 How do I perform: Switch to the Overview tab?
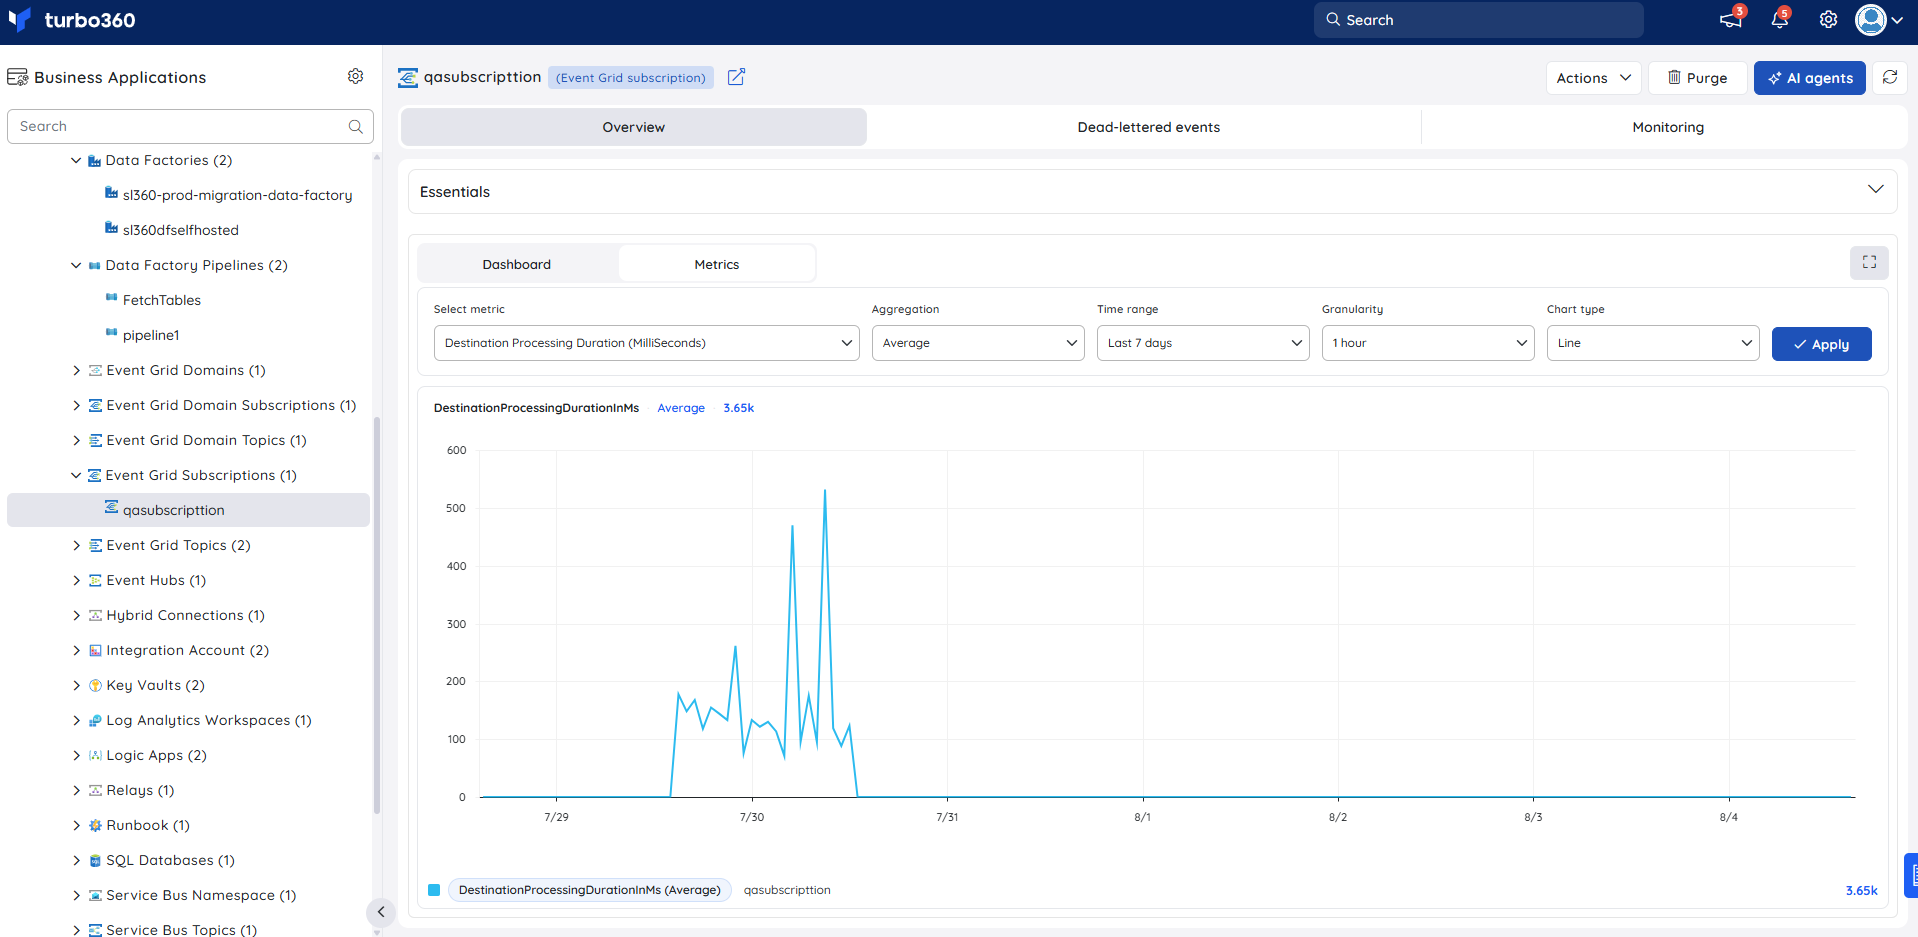tap(634, 127)
